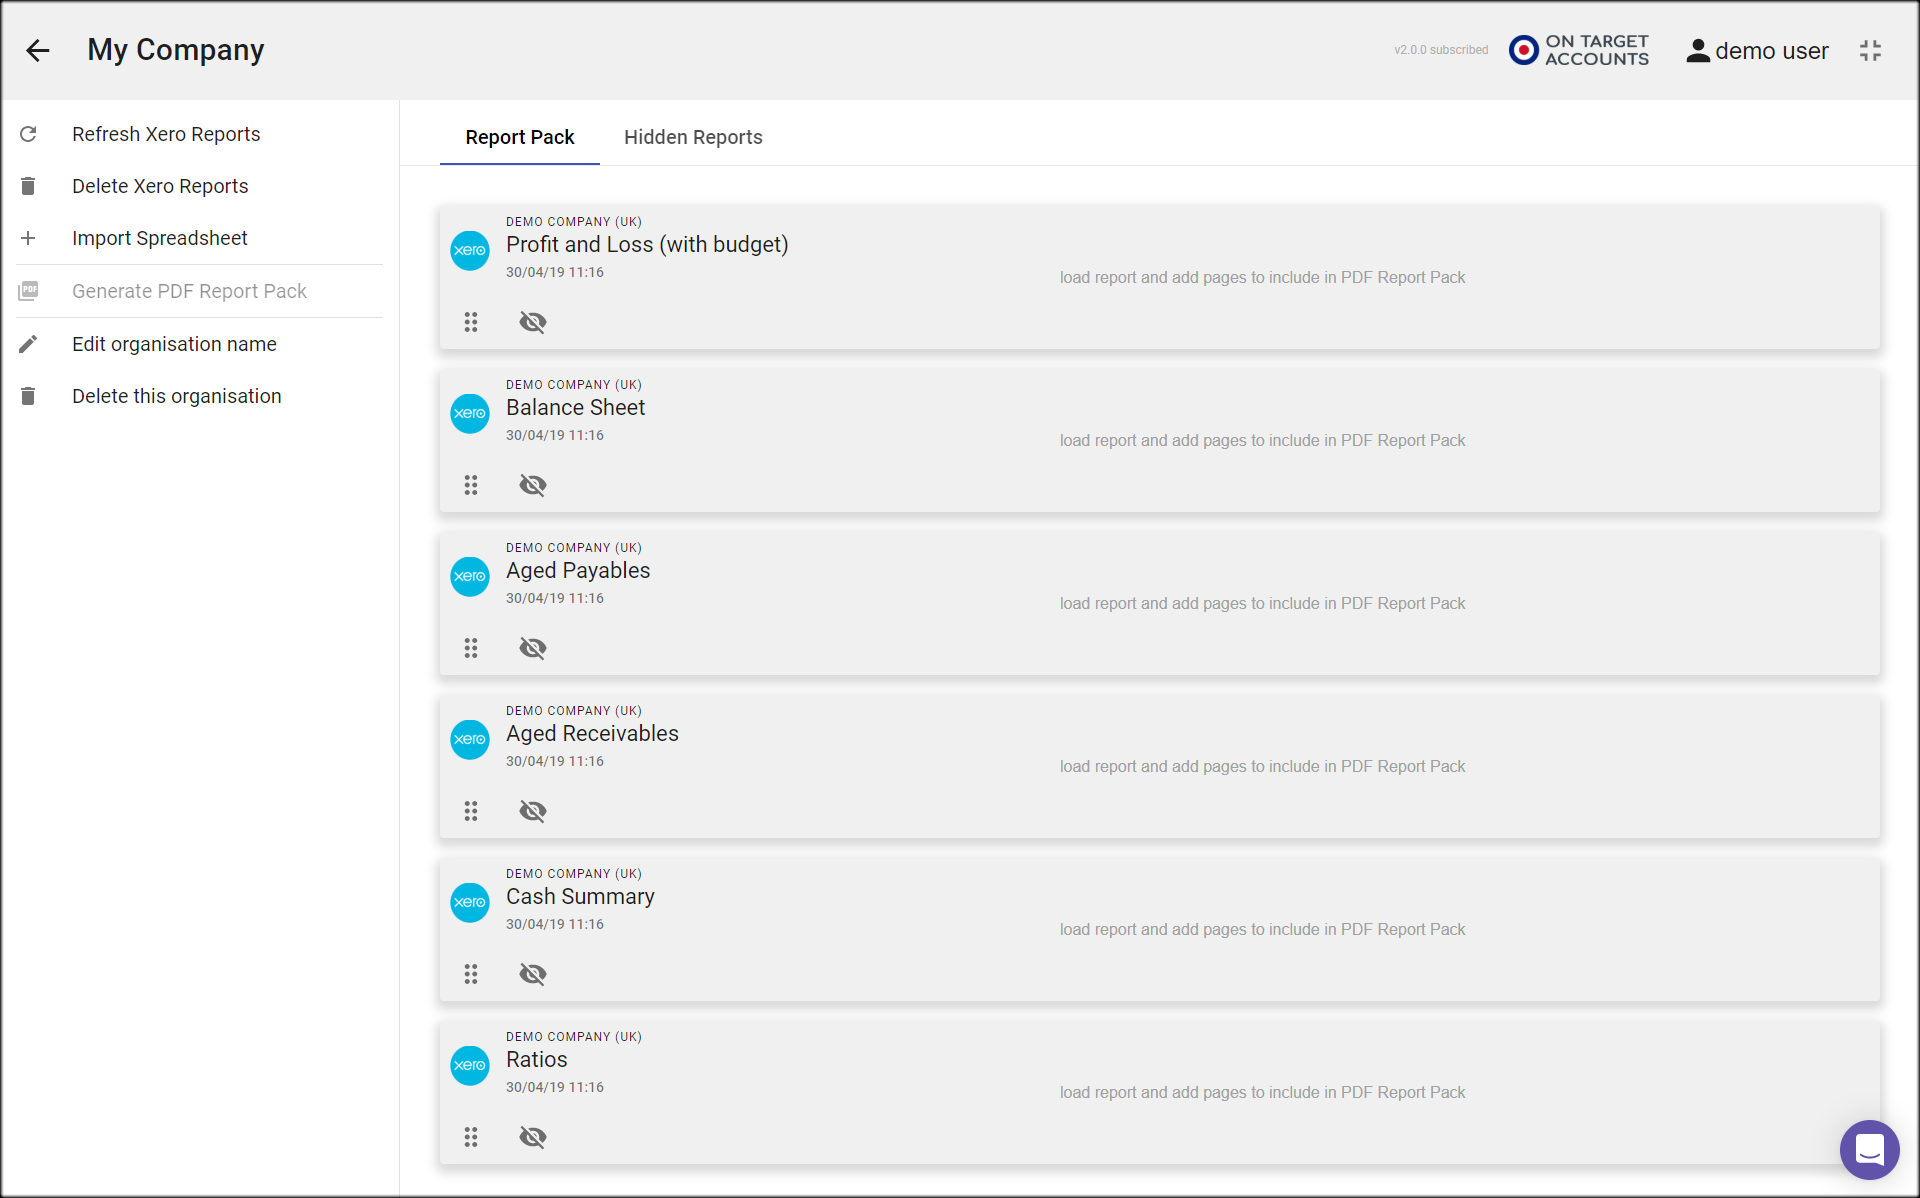Hide the Ratios report
Viewport: 1920px width, 1198px height.
[x=533, y=1137]
